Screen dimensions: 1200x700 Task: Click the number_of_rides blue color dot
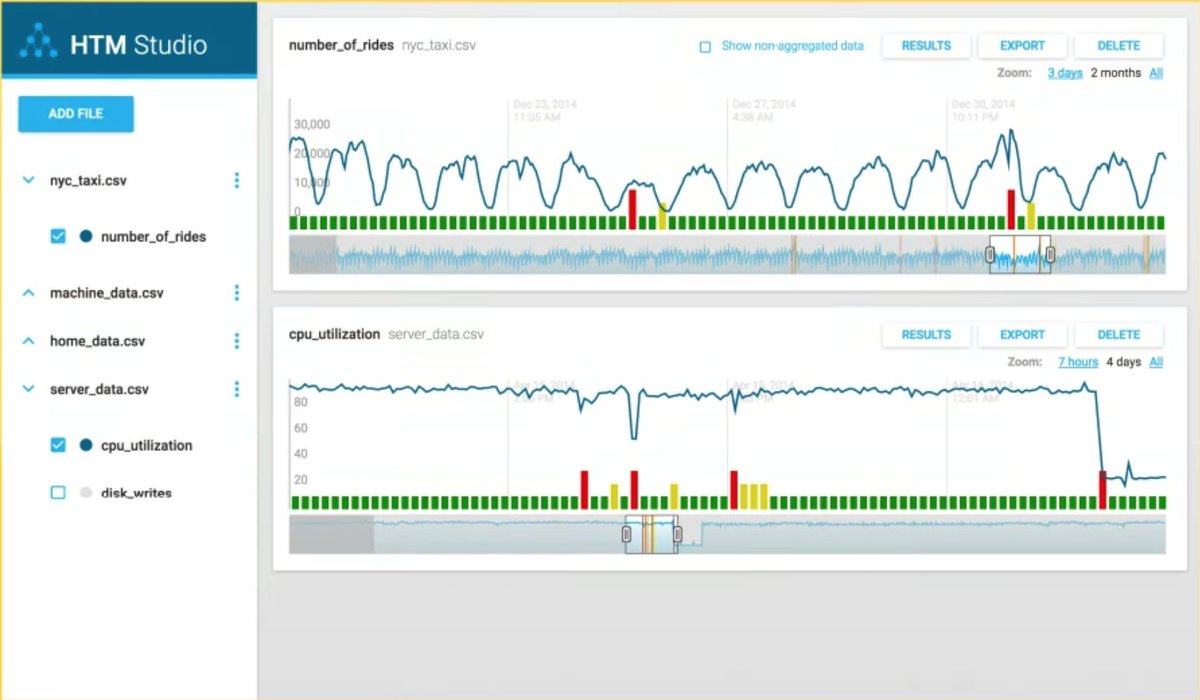pyautogui.click(x=86, y=237)
